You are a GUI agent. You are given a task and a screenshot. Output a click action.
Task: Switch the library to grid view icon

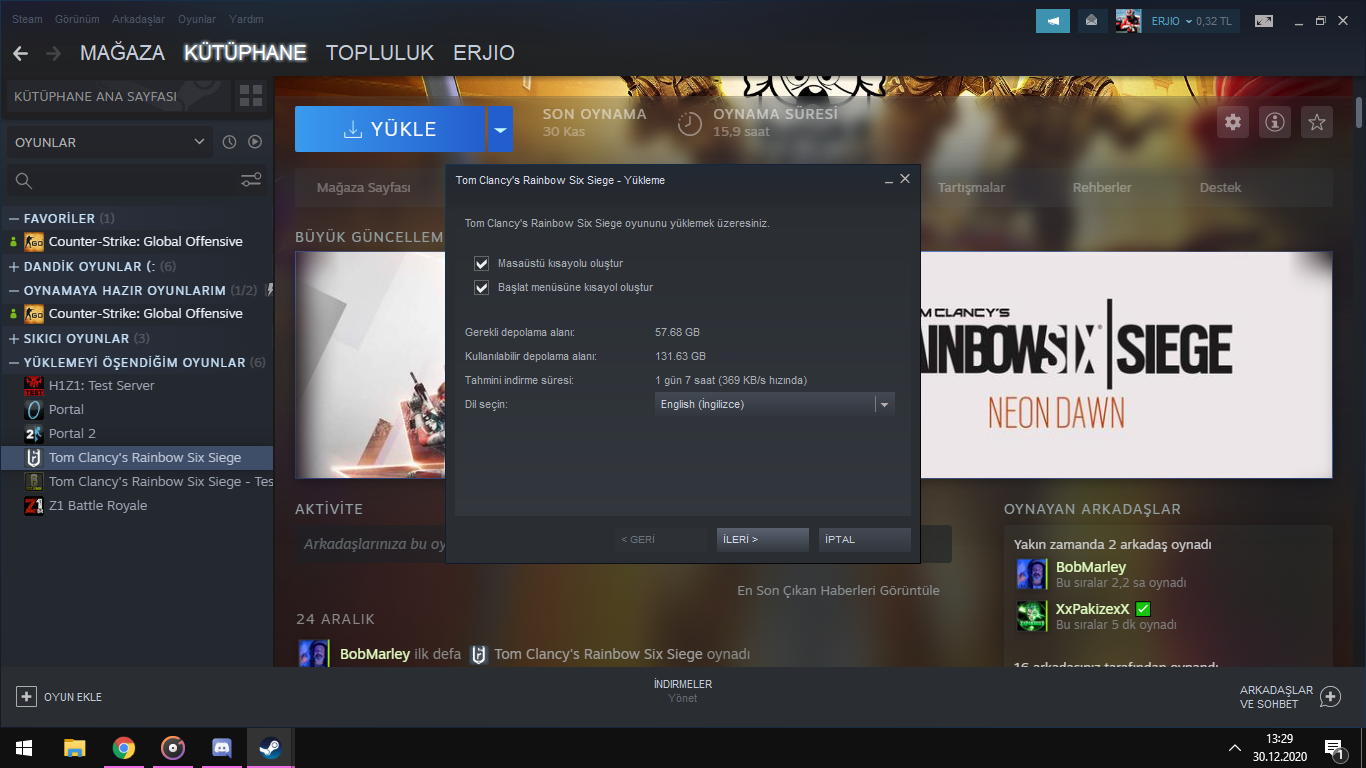tap(251, 96)
